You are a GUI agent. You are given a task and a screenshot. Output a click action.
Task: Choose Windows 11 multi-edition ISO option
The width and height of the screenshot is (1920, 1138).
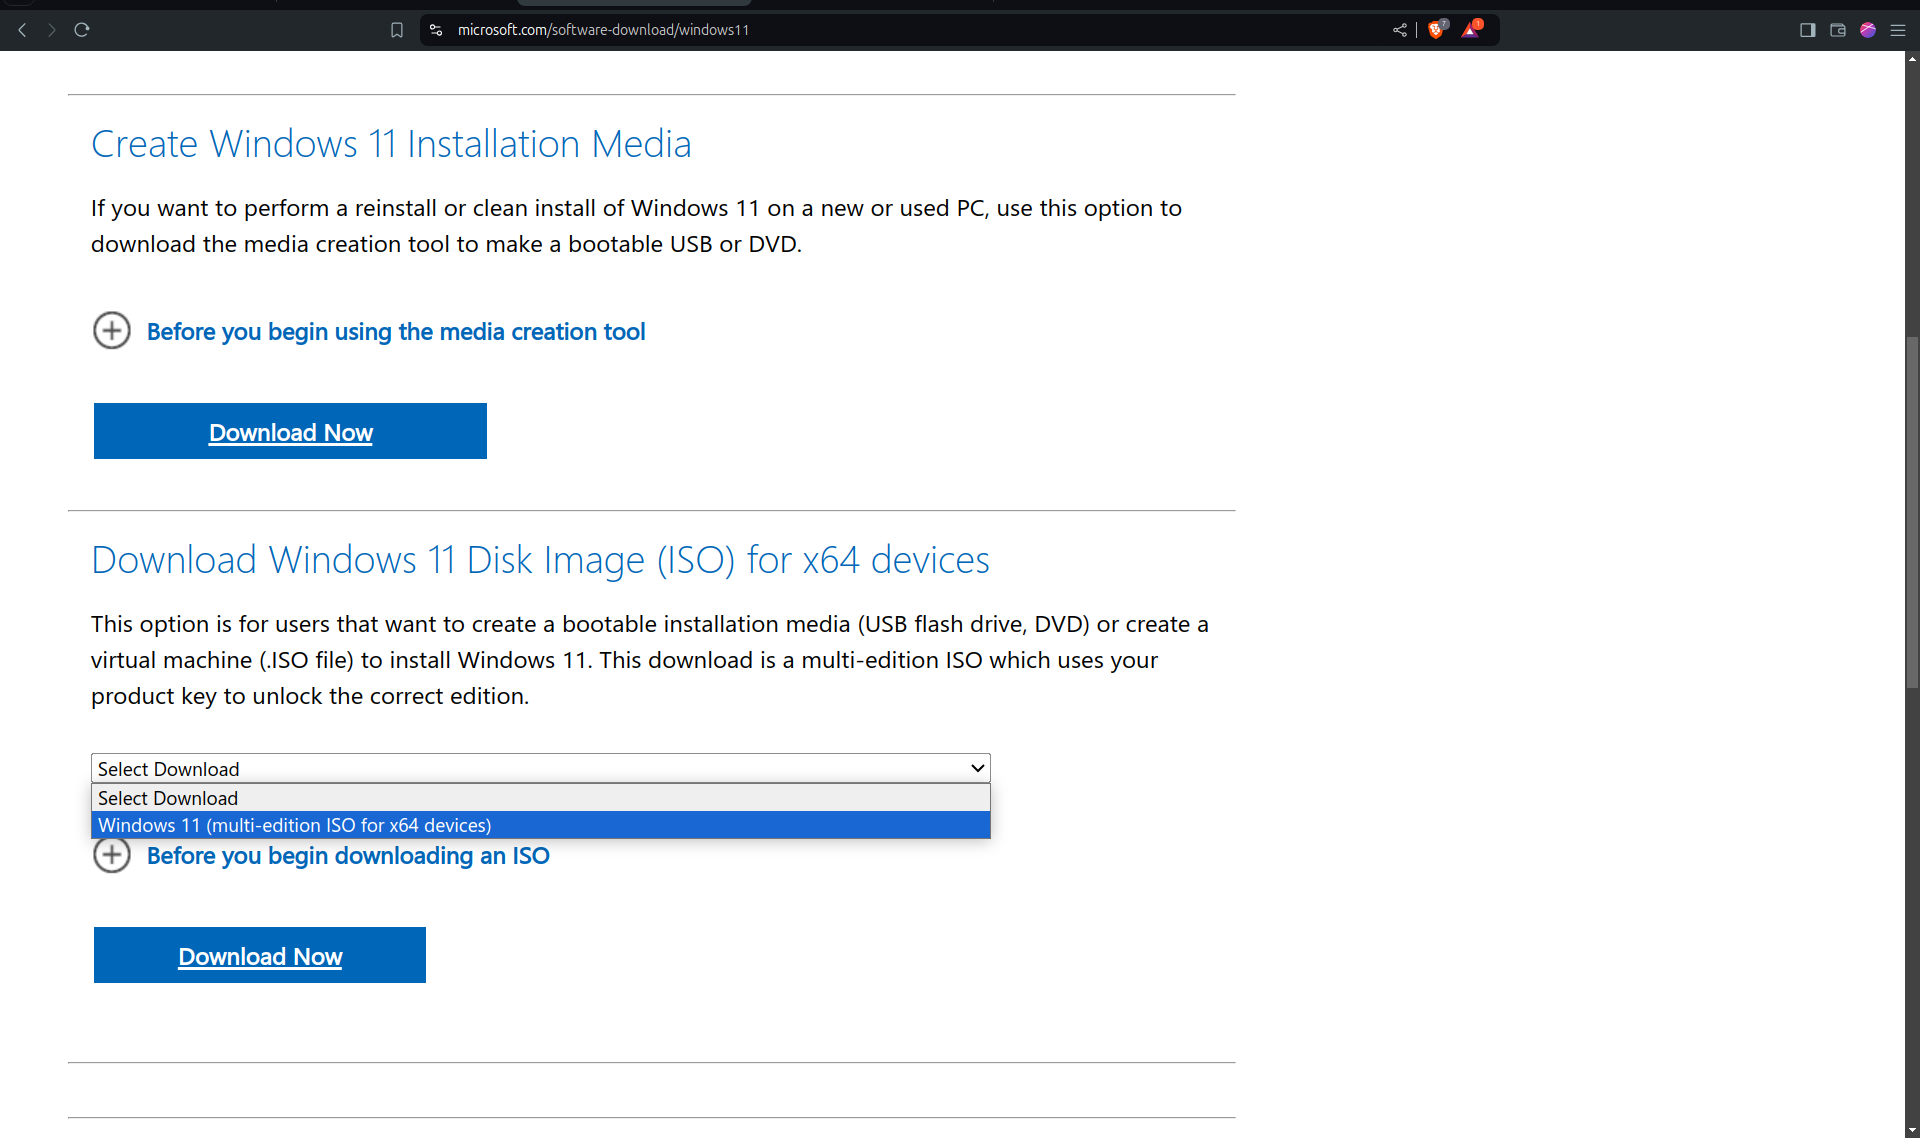[541, 825]
